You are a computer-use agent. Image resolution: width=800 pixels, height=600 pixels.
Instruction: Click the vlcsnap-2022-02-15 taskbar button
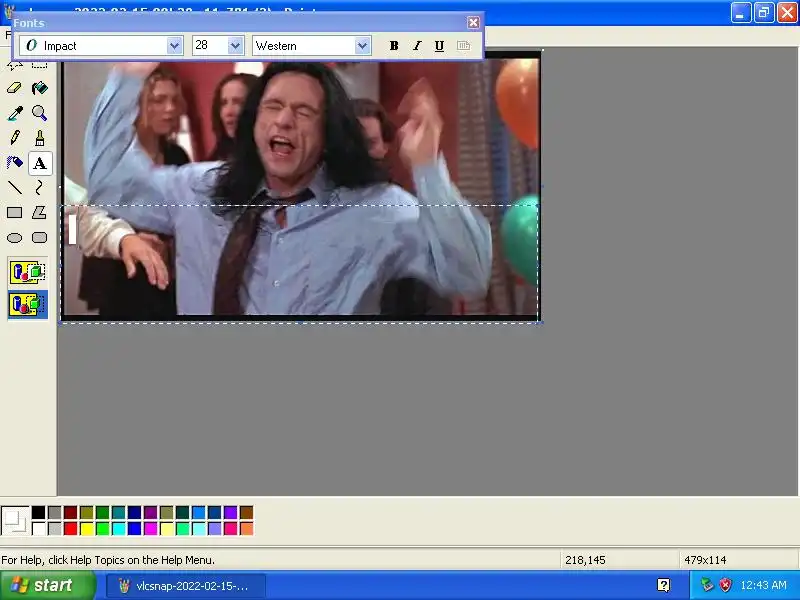(x=186, y=586)
